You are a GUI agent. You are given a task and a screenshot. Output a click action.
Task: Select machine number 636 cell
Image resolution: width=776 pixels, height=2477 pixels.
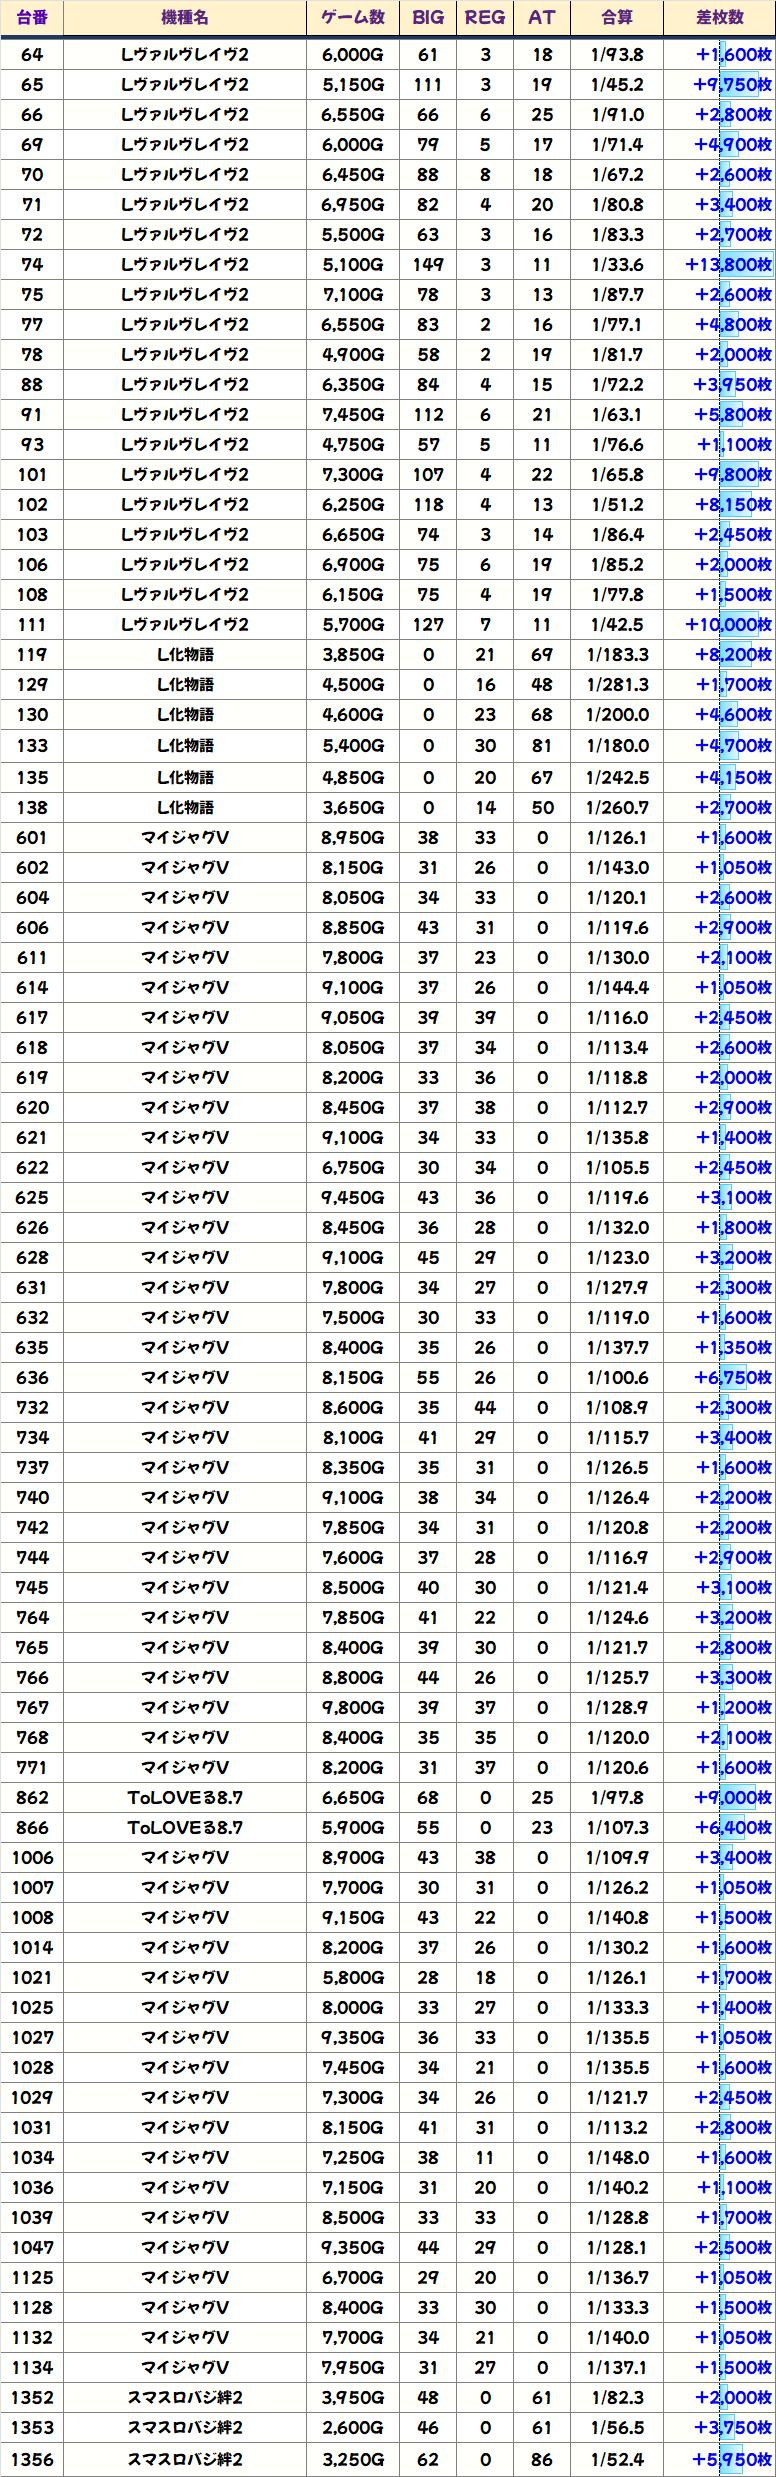[32, 1378]
